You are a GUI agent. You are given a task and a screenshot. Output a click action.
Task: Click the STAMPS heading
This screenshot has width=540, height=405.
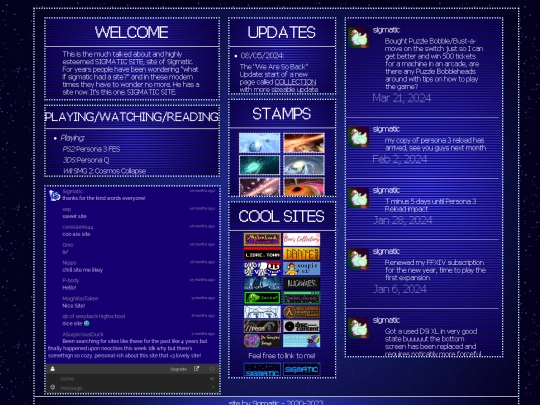[x=281, y=114]
